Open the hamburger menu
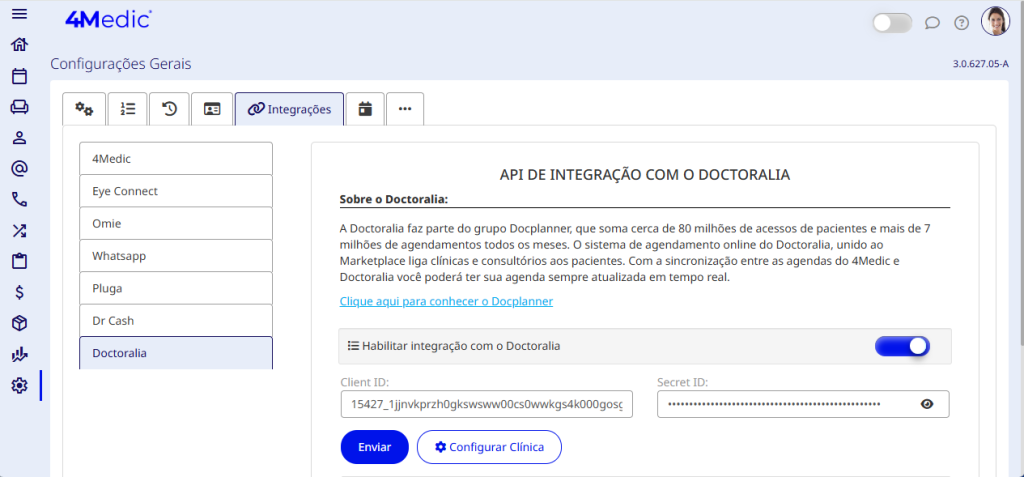1024x477 pixels. point(20,14)
